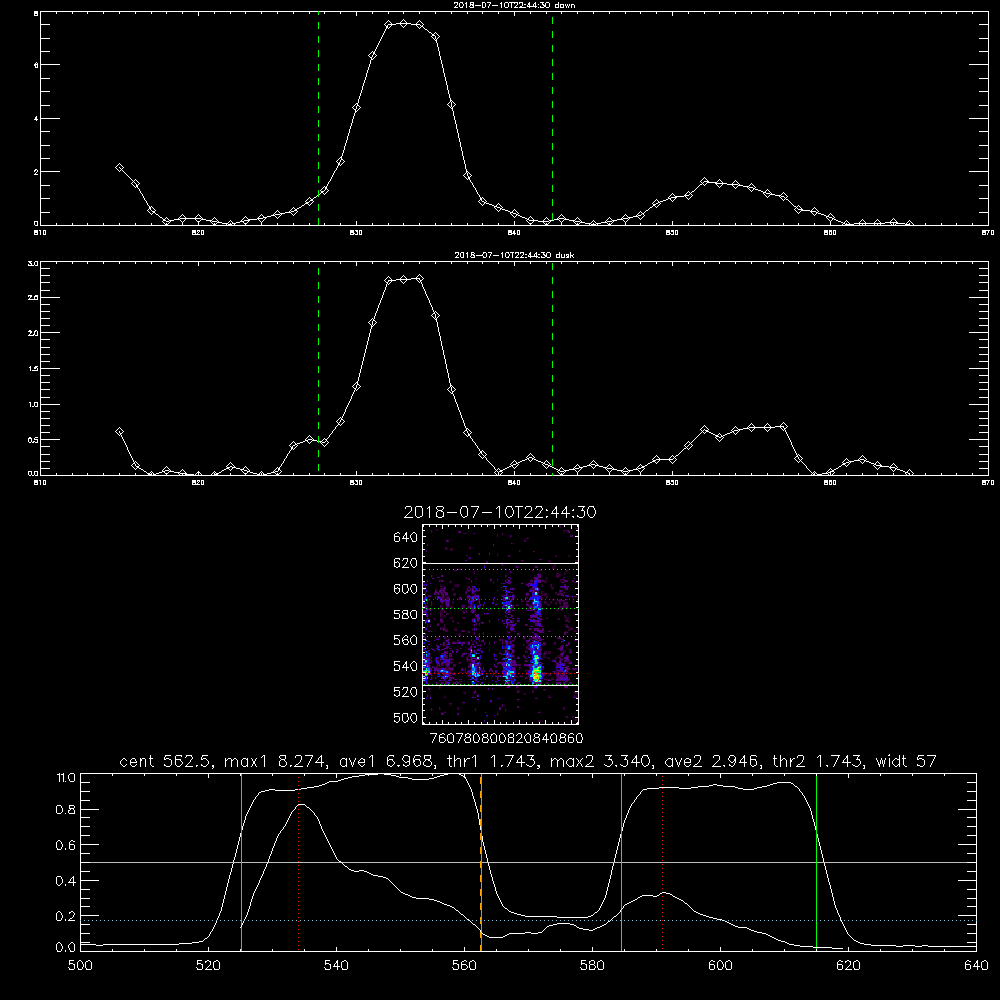Click the dusk plot title text
Image resolution: width=1000 pixels, height=1000 pixels.
tap(514, 255)
